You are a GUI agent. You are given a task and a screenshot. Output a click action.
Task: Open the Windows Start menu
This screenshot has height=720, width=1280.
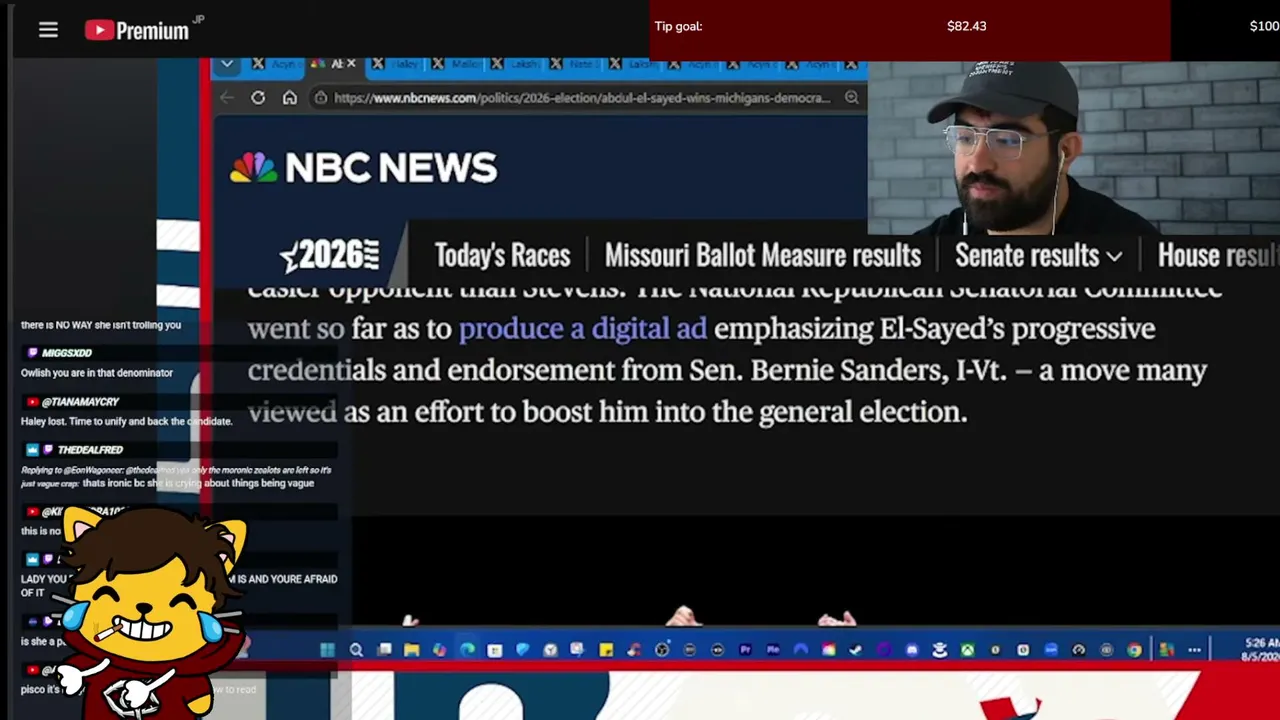(327, 650)
